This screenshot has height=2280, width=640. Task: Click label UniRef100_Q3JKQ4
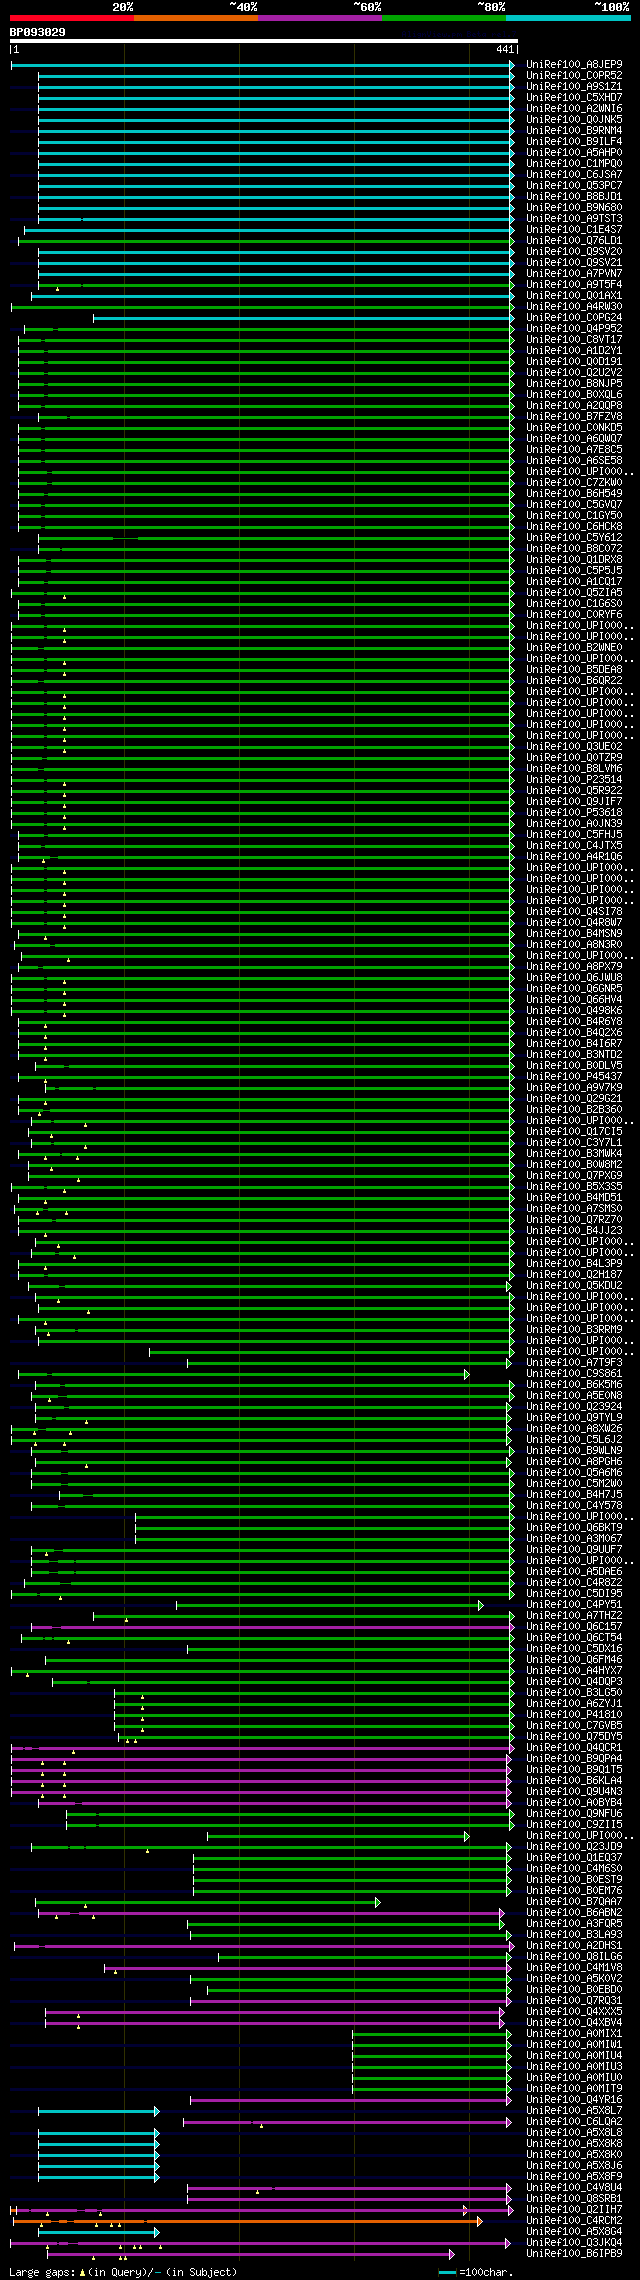click(x=574, y=2243)
